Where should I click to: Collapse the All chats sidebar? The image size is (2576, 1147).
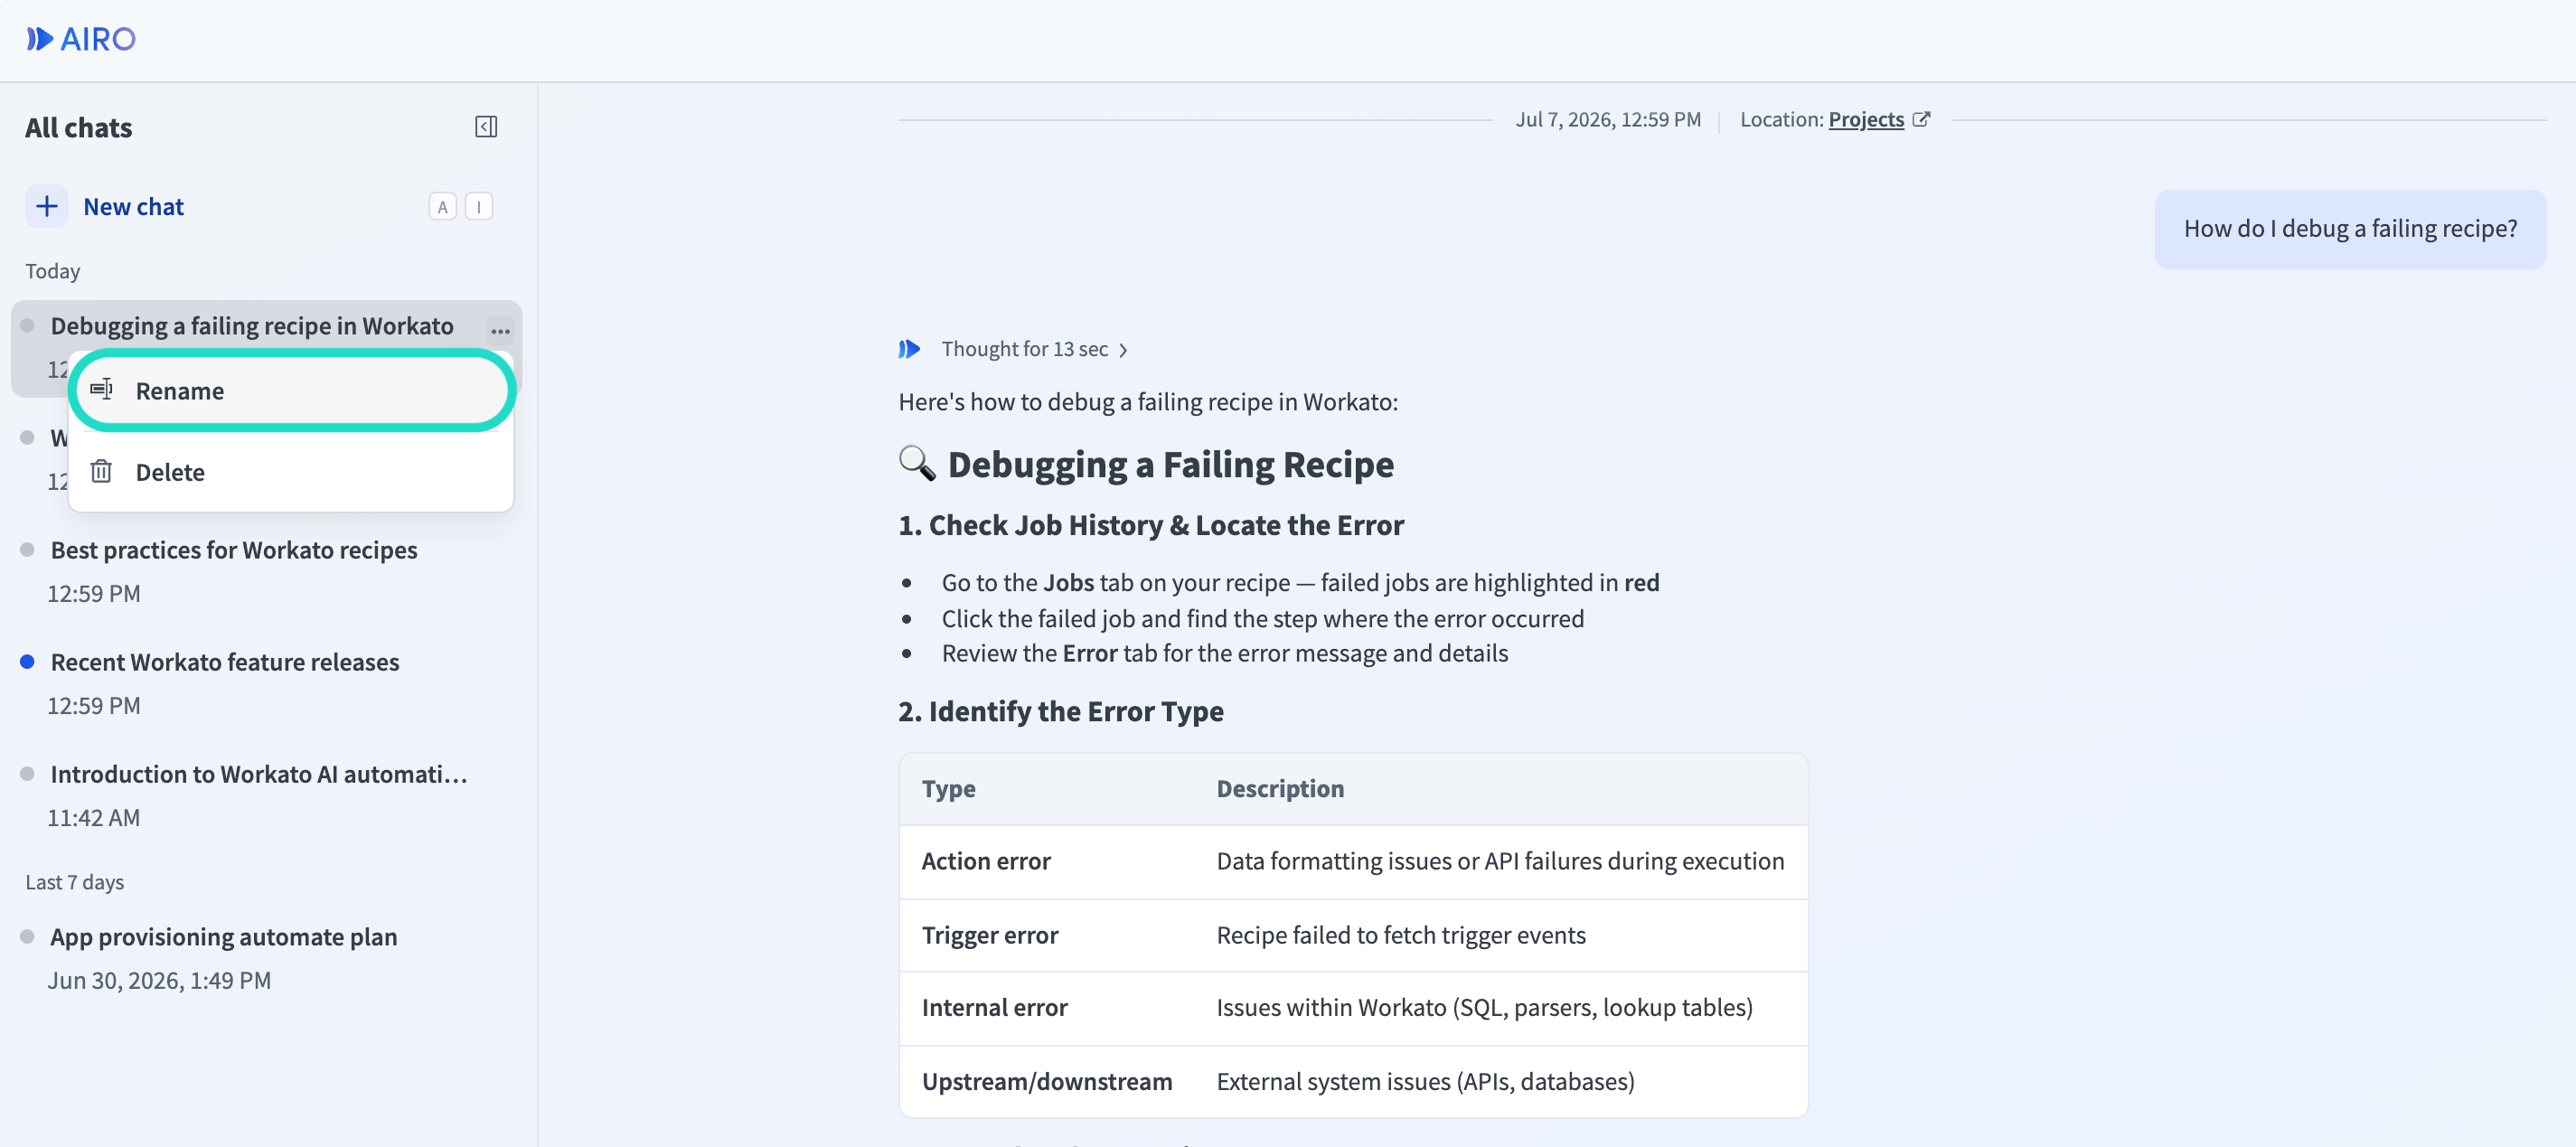pos(486,127)
